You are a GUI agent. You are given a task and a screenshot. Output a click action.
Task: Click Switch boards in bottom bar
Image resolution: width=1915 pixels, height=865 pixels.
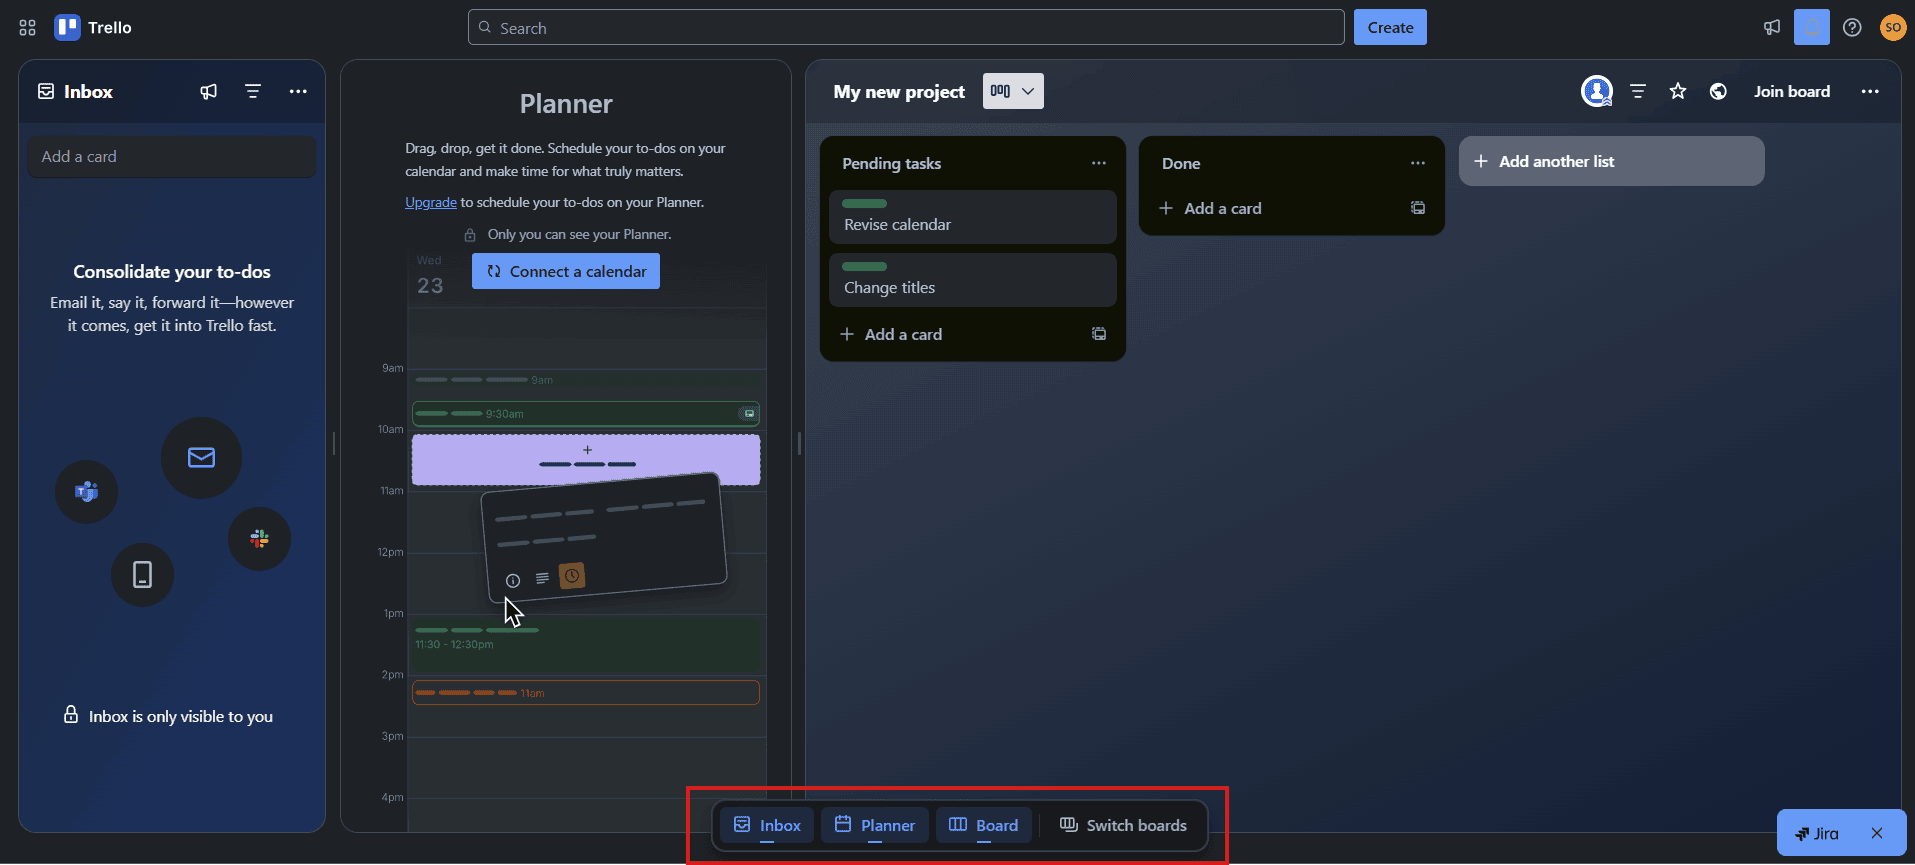coord(1124,825)
